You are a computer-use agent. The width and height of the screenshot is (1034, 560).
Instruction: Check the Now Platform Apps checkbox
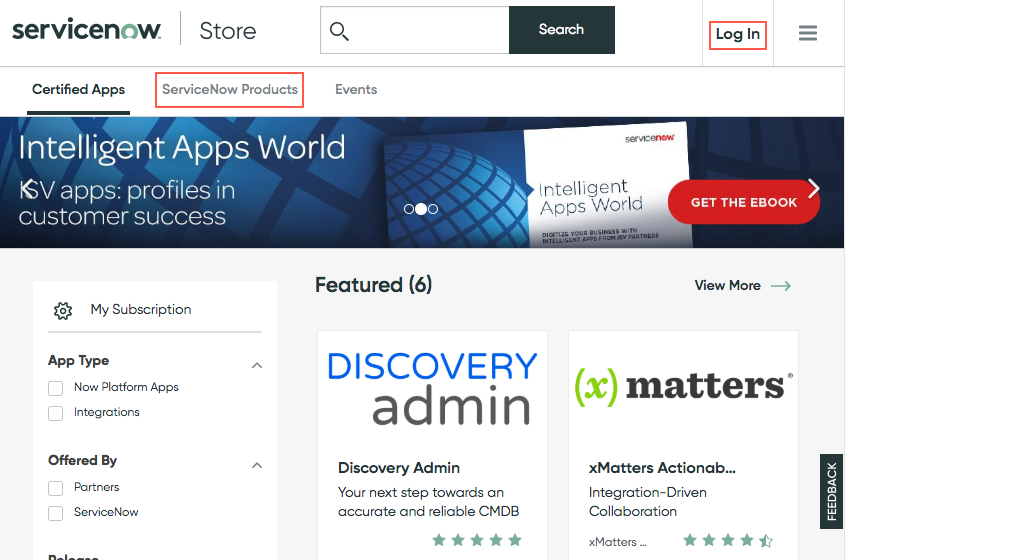55,388
